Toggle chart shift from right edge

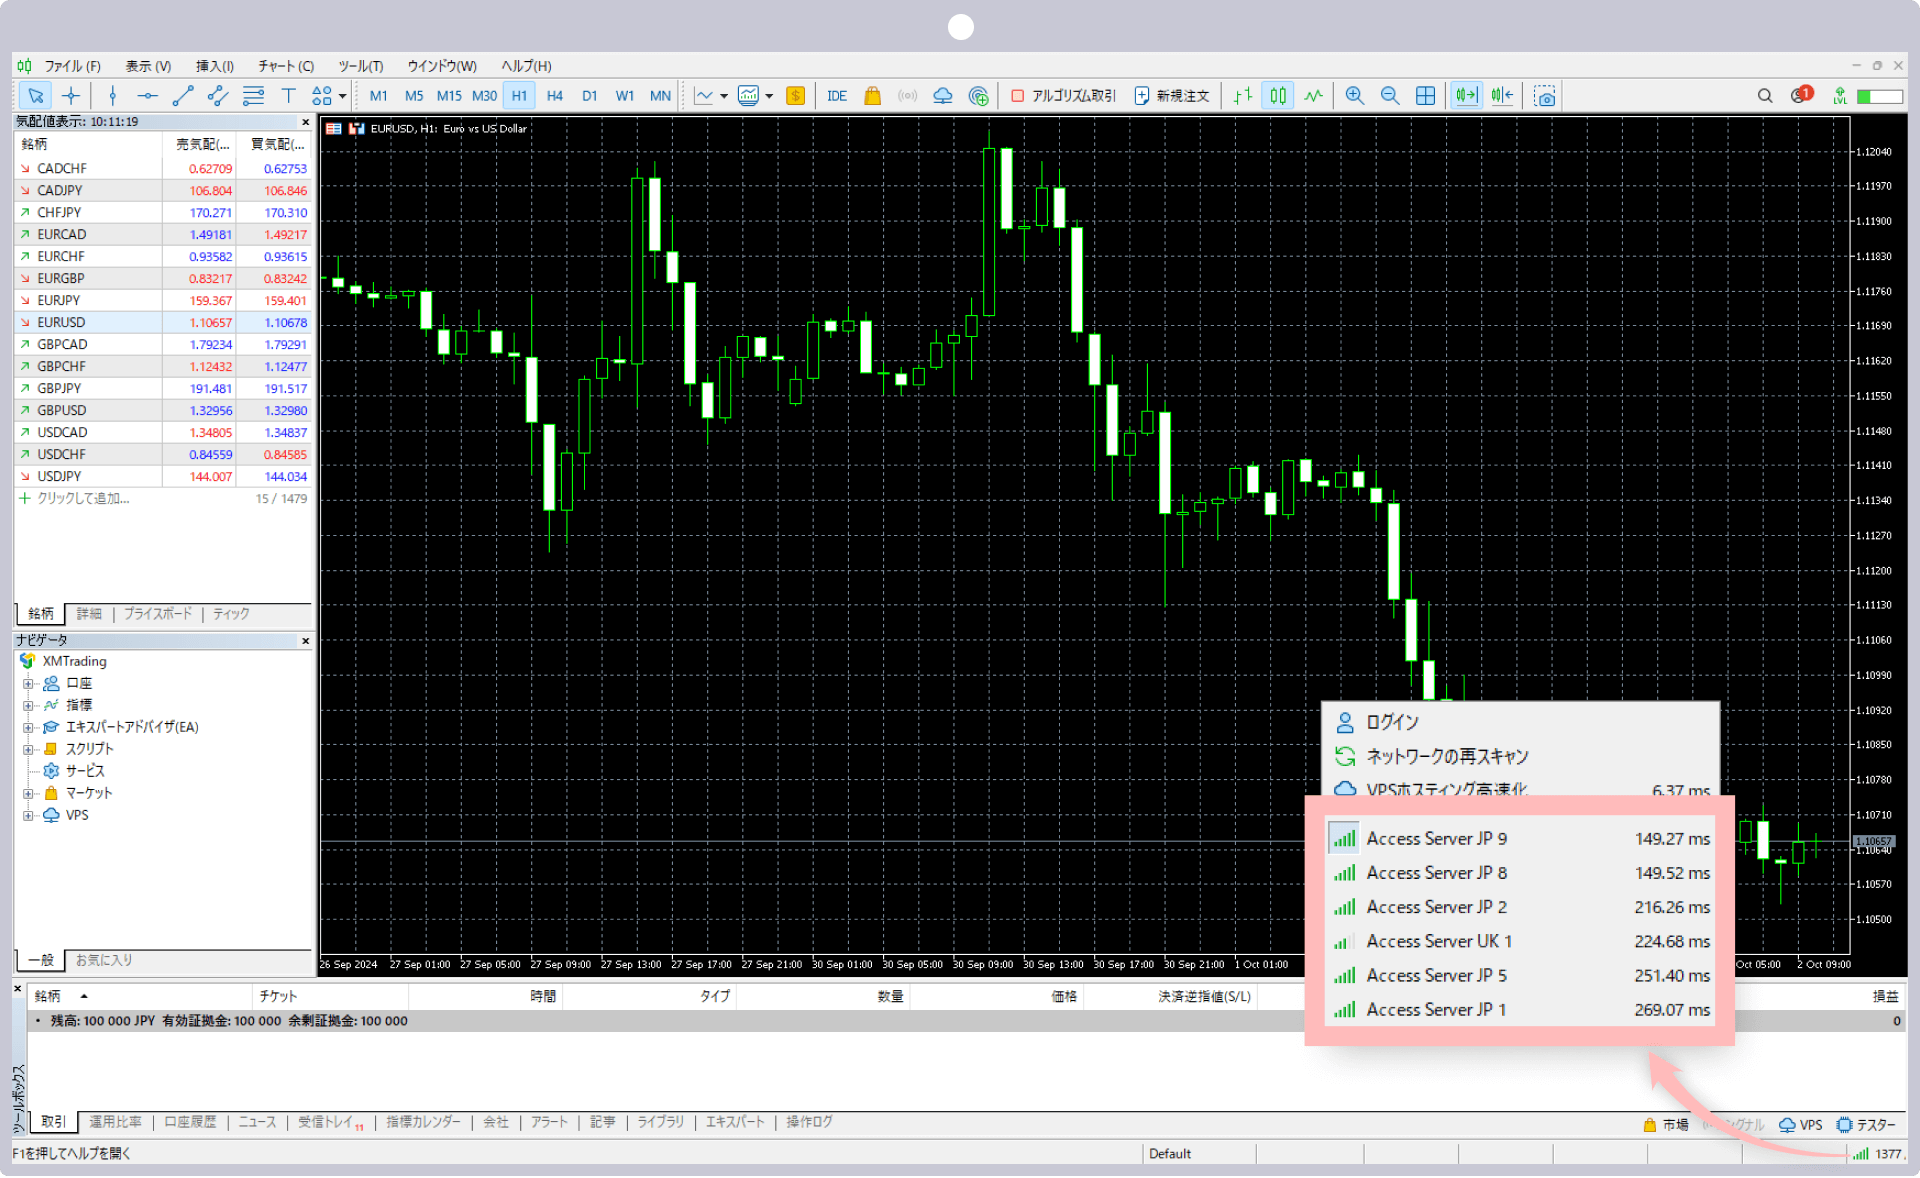click(1502, 96)
